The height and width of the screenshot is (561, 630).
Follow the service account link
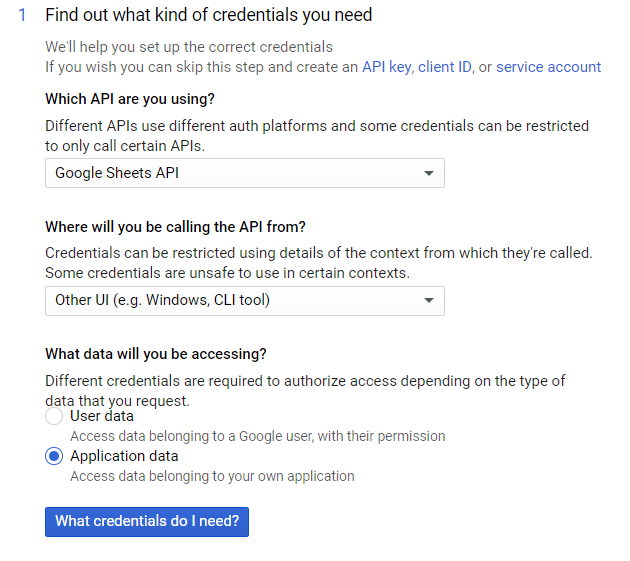[x=548, y=67]
